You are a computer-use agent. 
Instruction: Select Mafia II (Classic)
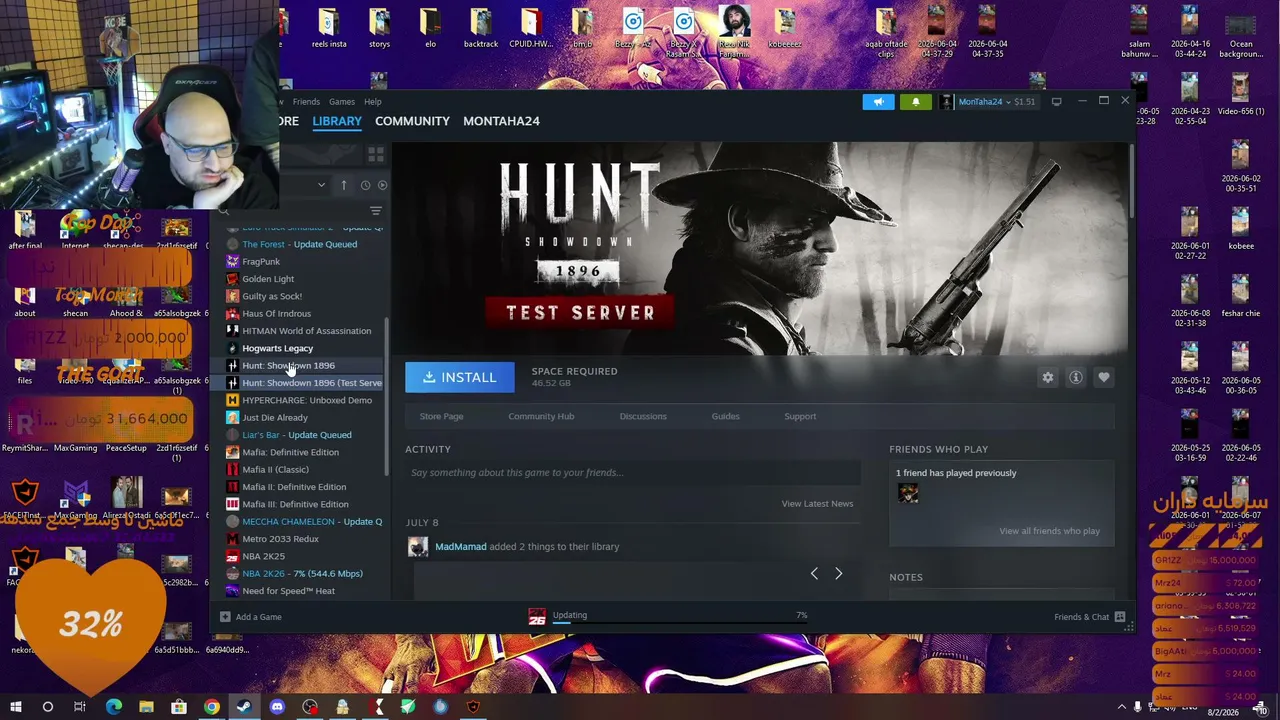pyautogui.click(x=275, y=470)
